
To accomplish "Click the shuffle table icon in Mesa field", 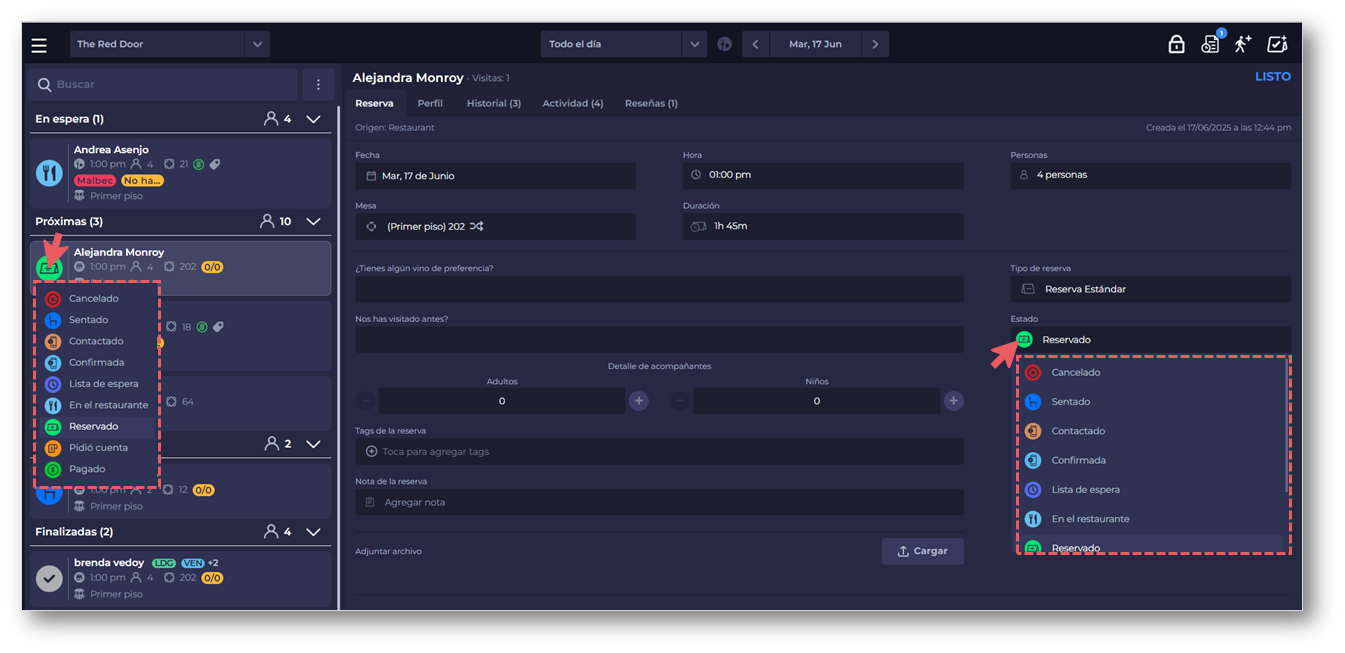I will coord(477,226).
